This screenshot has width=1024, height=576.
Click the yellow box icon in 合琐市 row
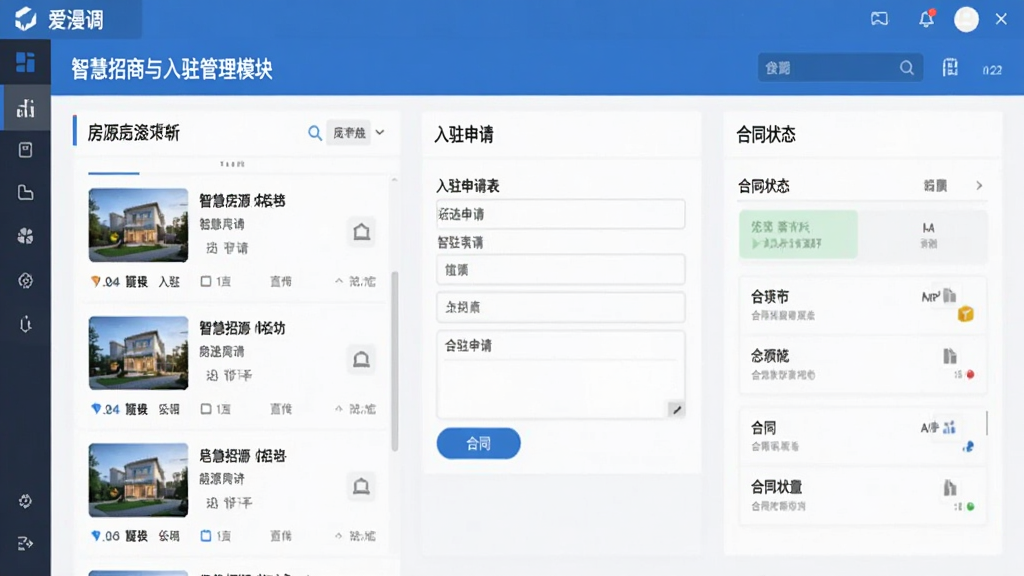[965, 315]
